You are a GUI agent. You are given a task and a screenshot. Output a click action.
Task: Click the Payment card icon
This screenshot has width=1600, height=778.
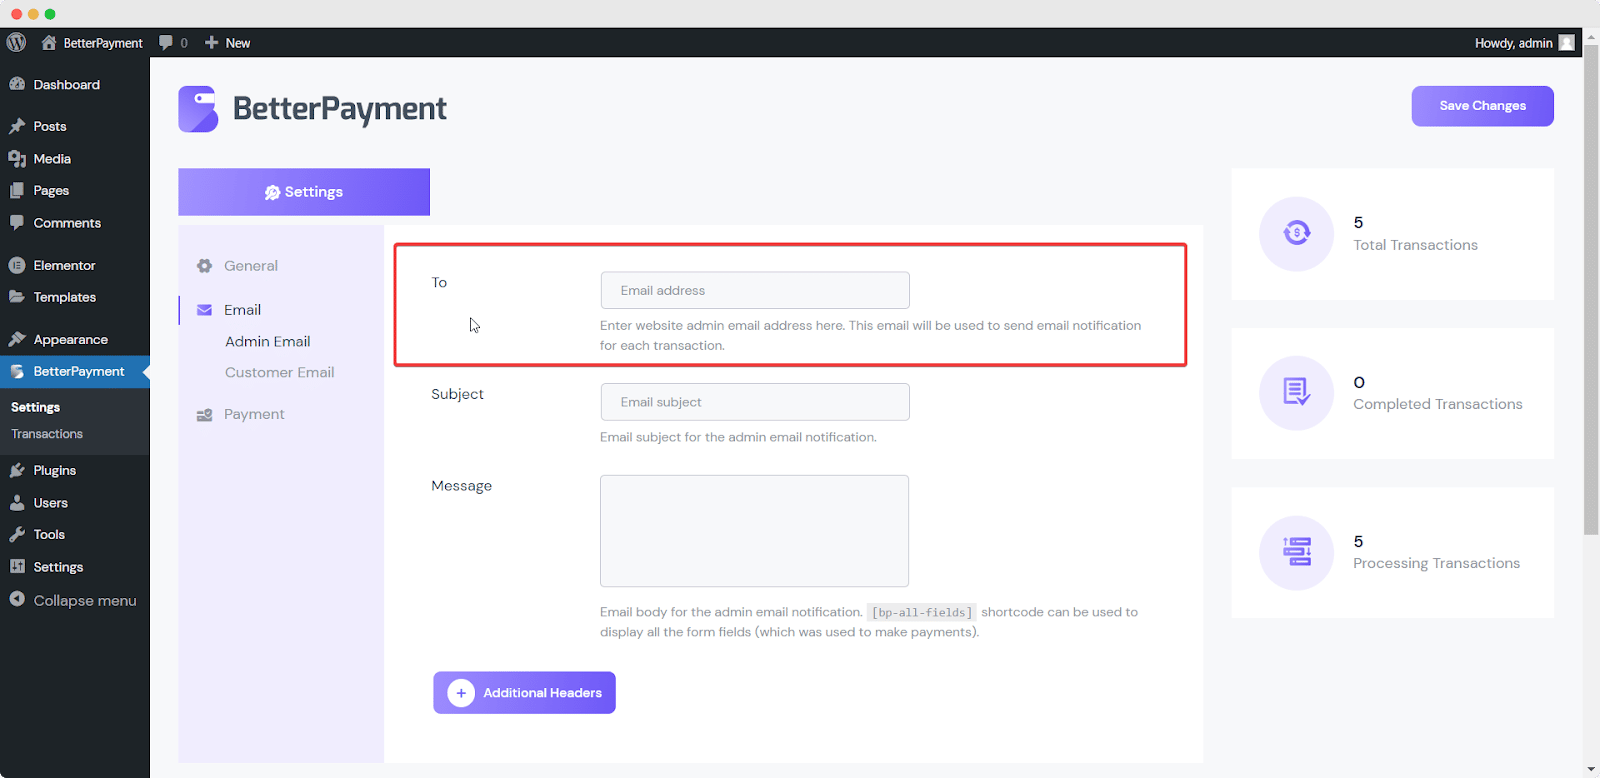(204, 415)
